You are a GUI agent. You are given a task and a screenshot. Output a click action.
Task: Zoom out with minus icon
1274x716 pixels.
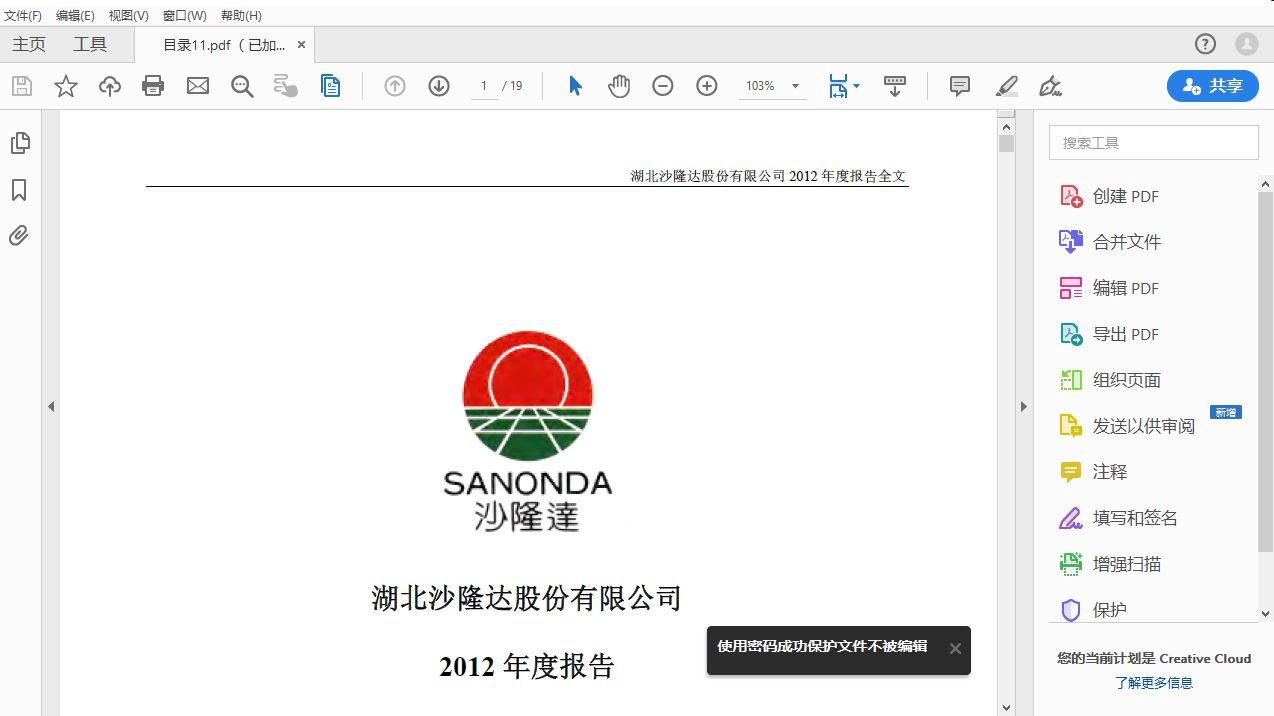click(663, 86)
